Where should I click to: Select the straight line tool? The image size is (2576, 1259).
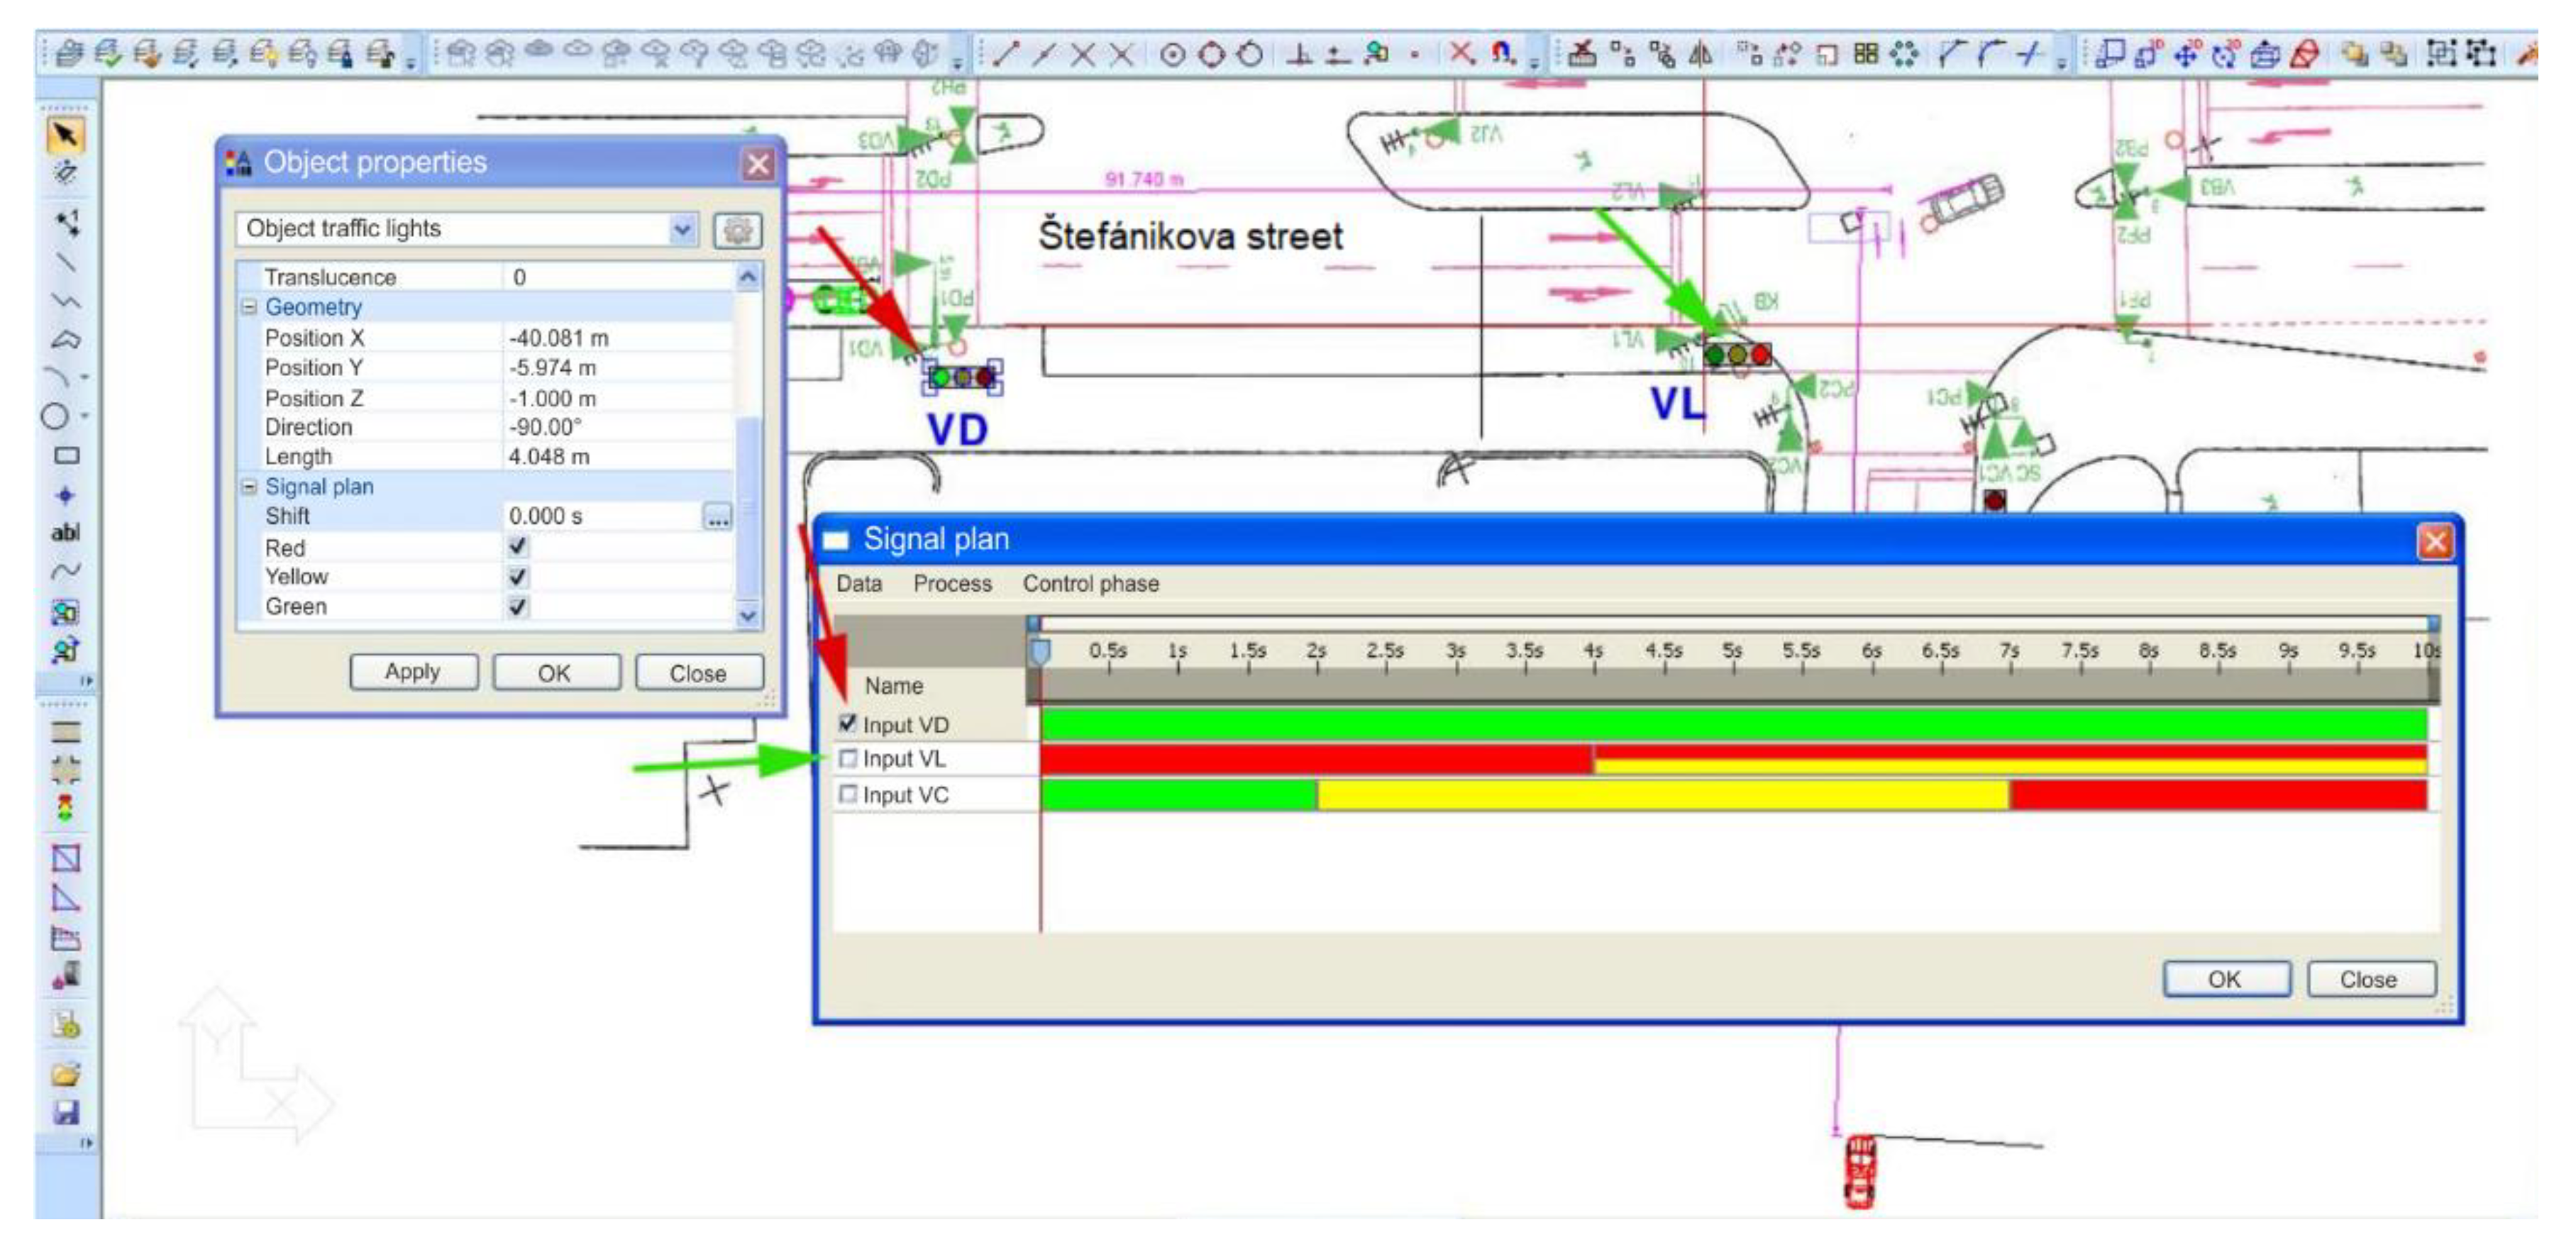click(x=65, y=263)
